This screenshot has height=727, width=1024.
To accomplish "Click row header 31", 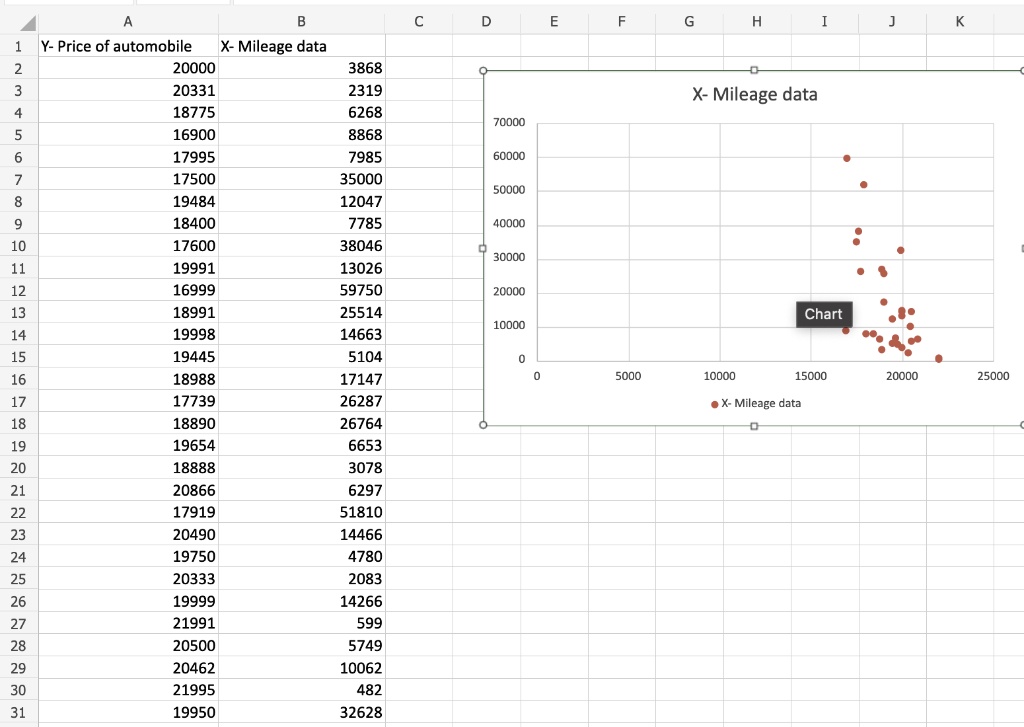I will click(18, 712).
